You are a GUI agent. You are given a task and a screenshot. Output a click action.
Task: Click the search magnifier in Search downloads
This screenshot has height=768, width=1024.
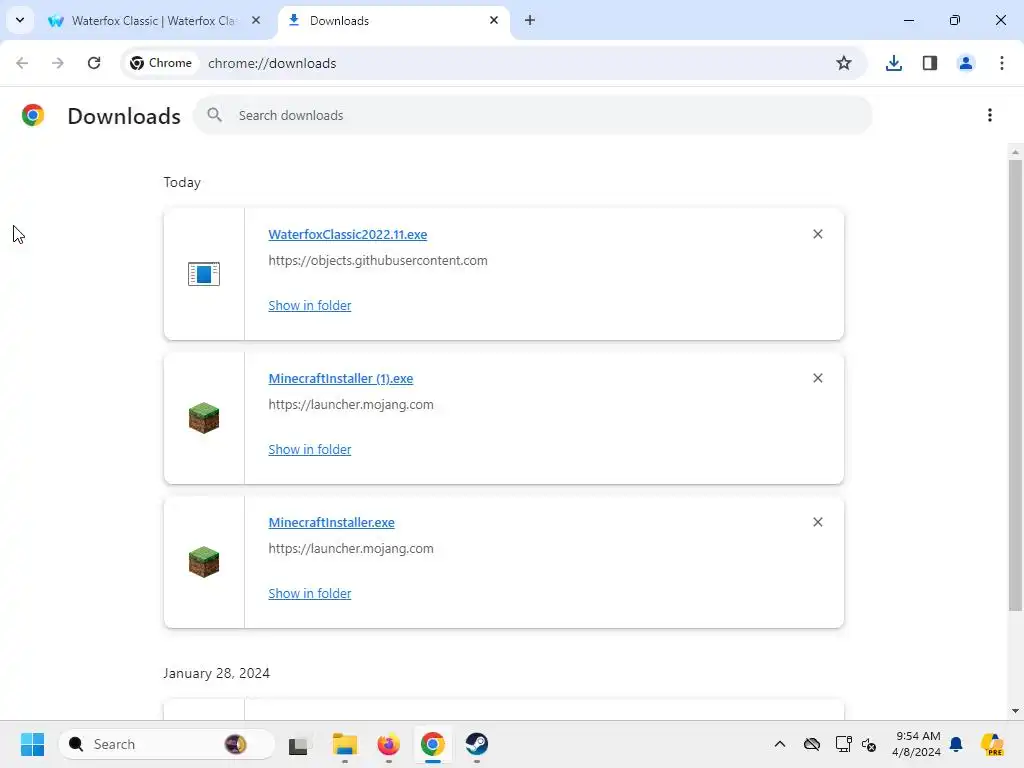tap(214, 115)
